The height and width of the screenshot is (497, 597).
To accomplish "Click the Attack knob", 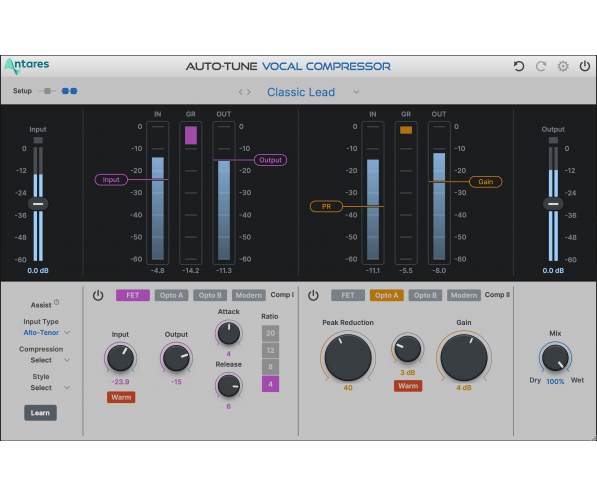I will tap(228, 334).
